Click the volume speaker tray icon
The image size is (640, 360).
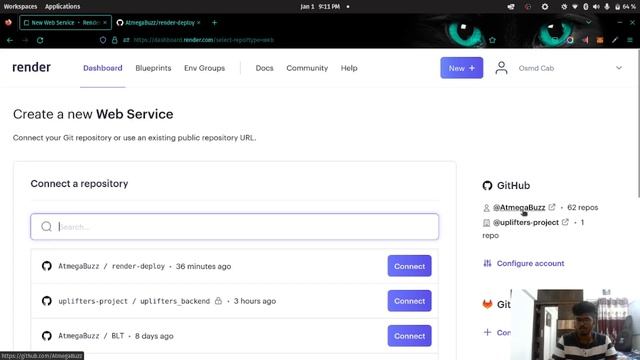[596, 7]
